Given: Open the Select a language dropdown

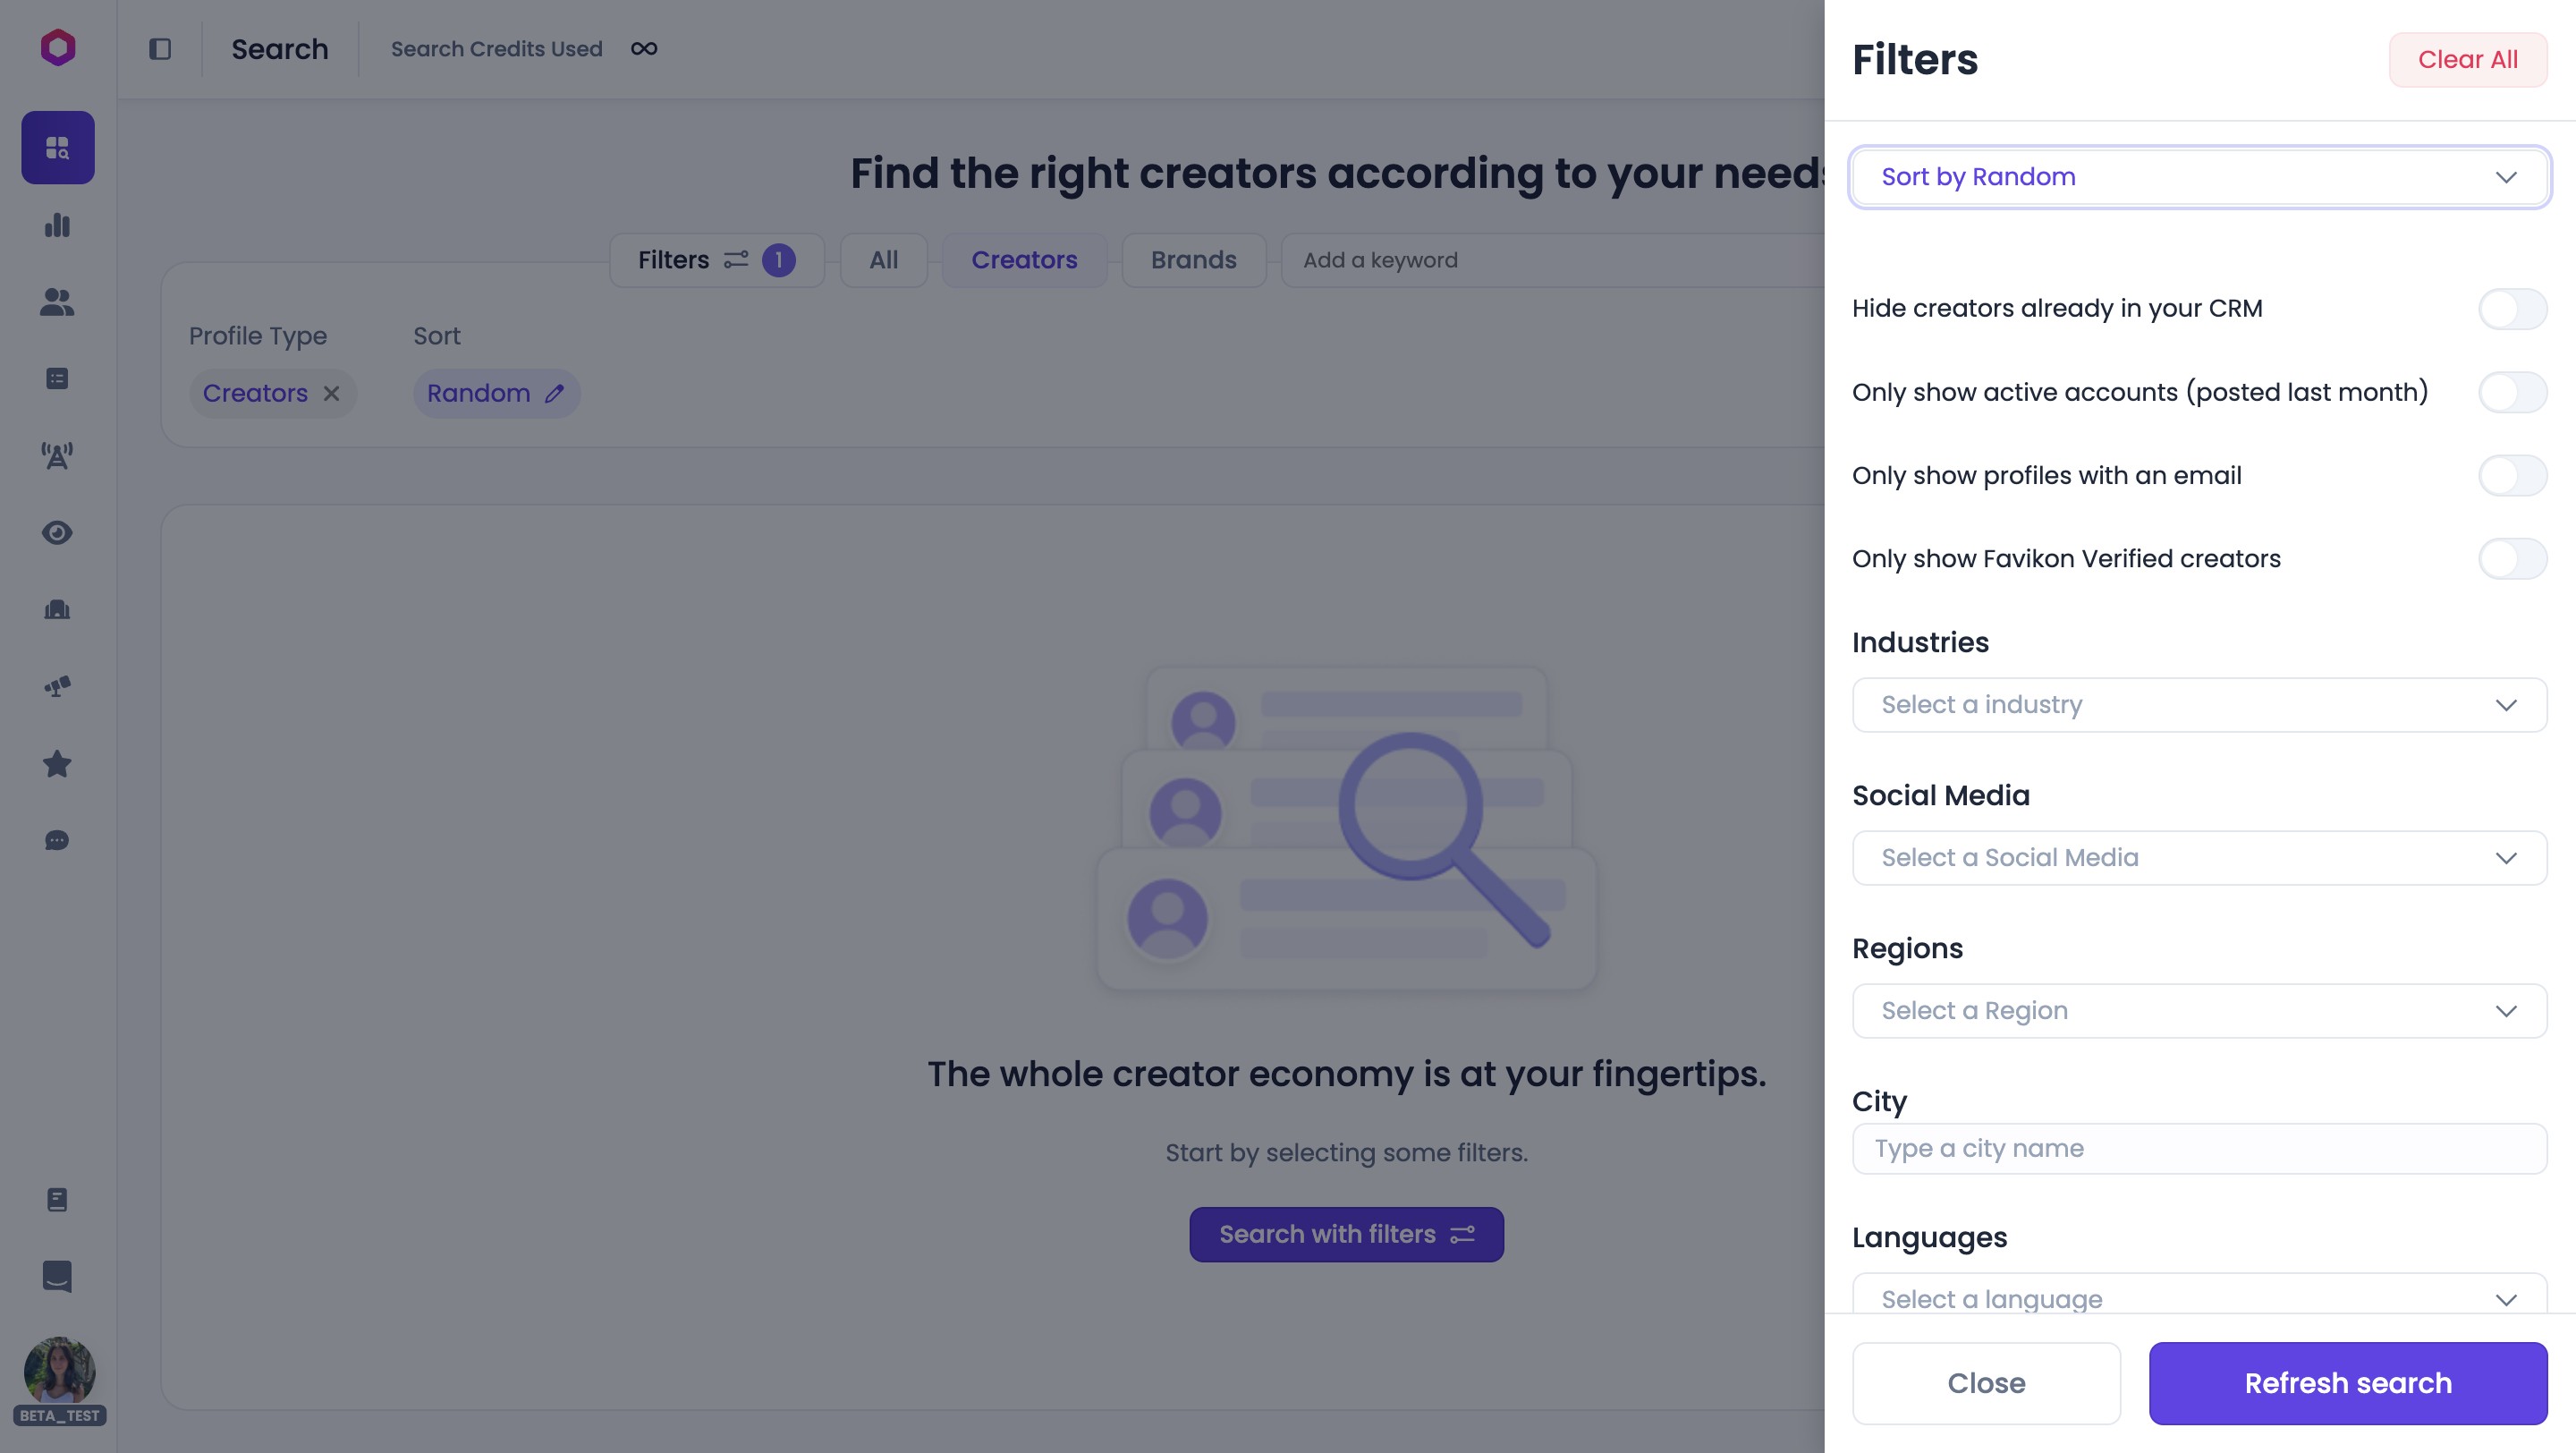Looking at the screenshot, I should [2199, 1295].
